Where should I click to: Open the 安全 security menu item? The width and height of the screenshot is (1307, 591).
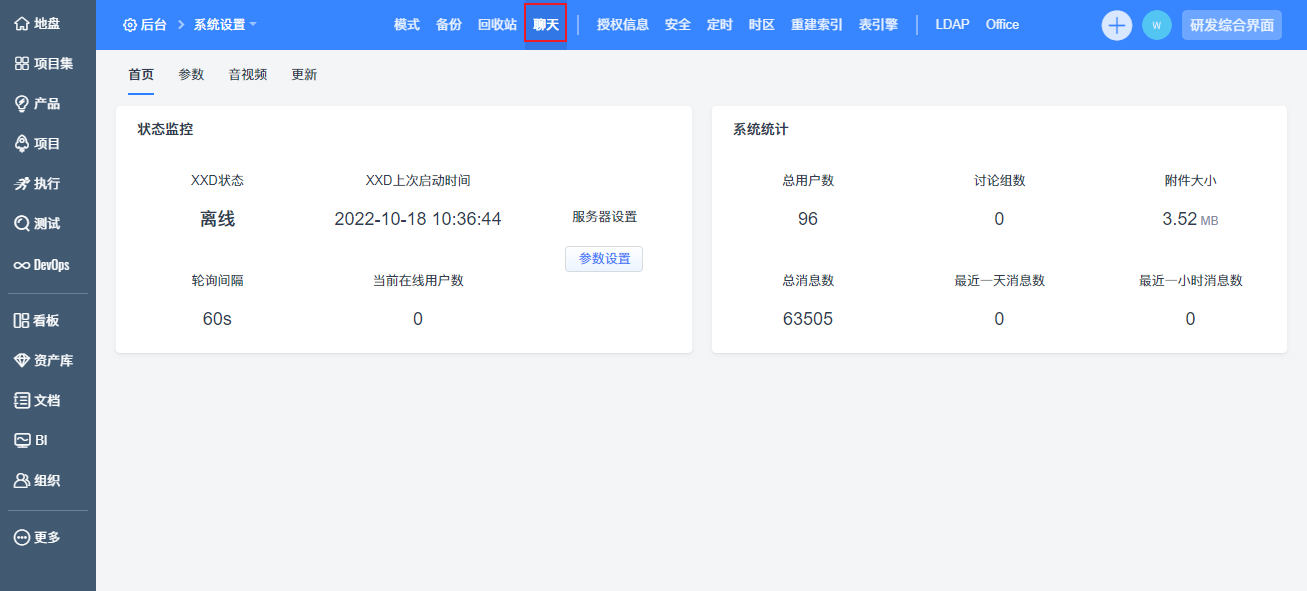pos(678,25)
